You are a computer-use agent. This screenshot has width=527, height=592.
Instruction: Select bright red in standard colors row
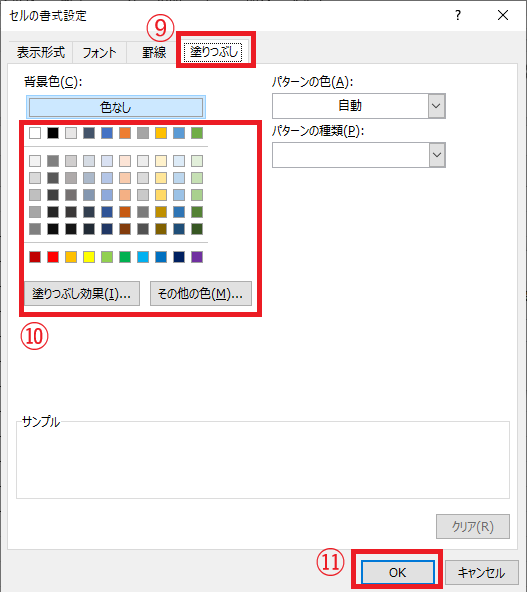53,257
